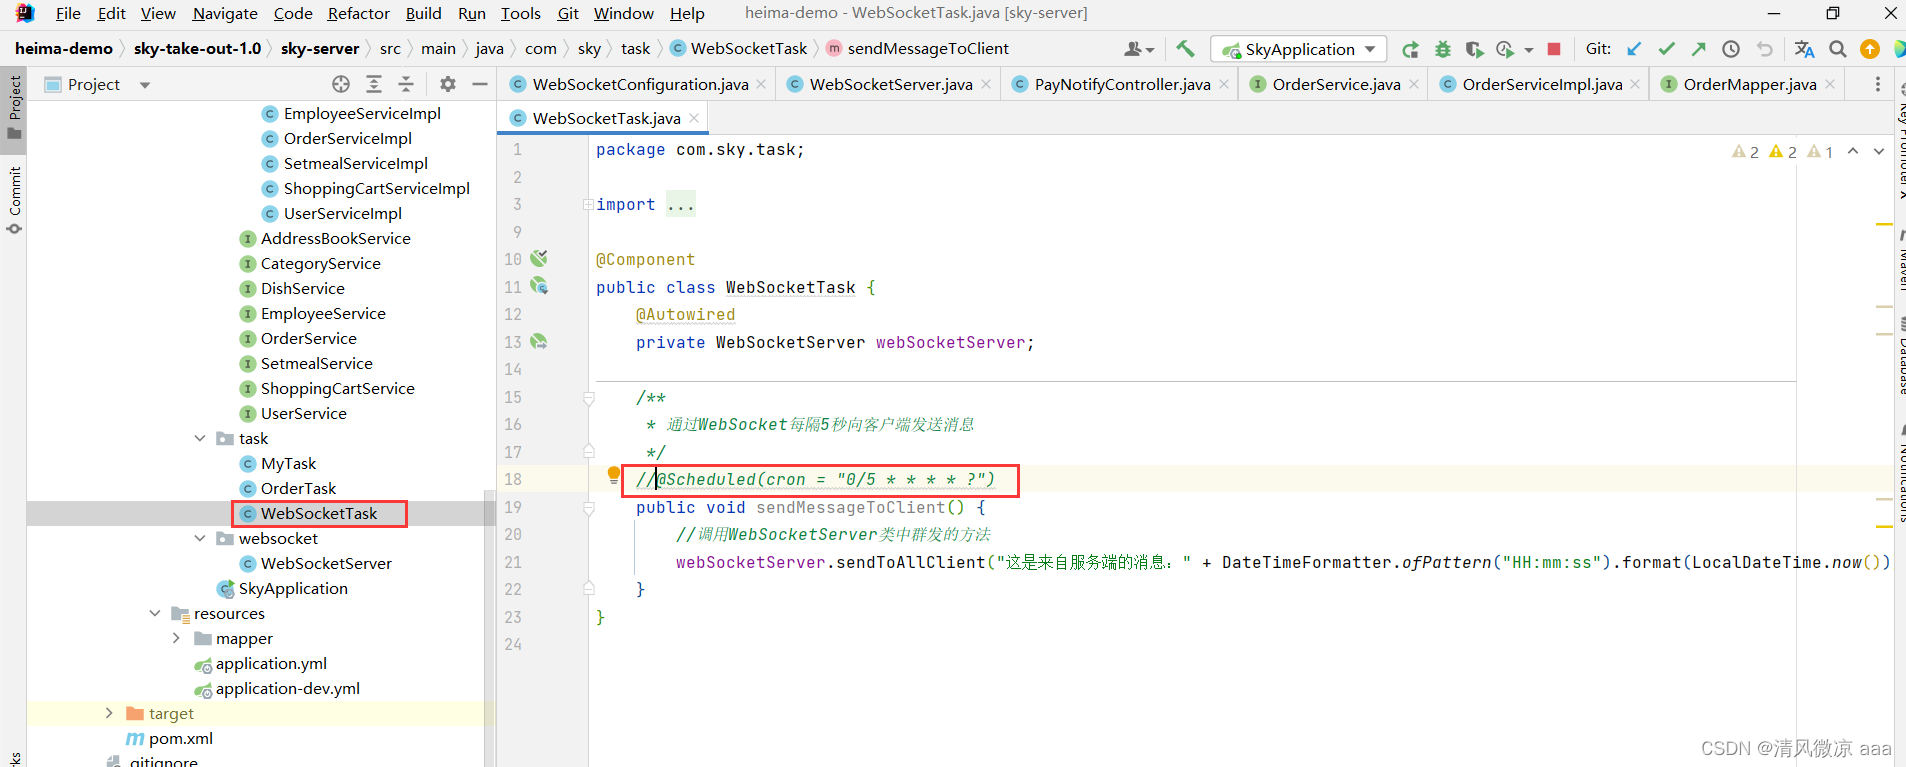Fold sendMessageToClient method at line 19

[589, 508]
